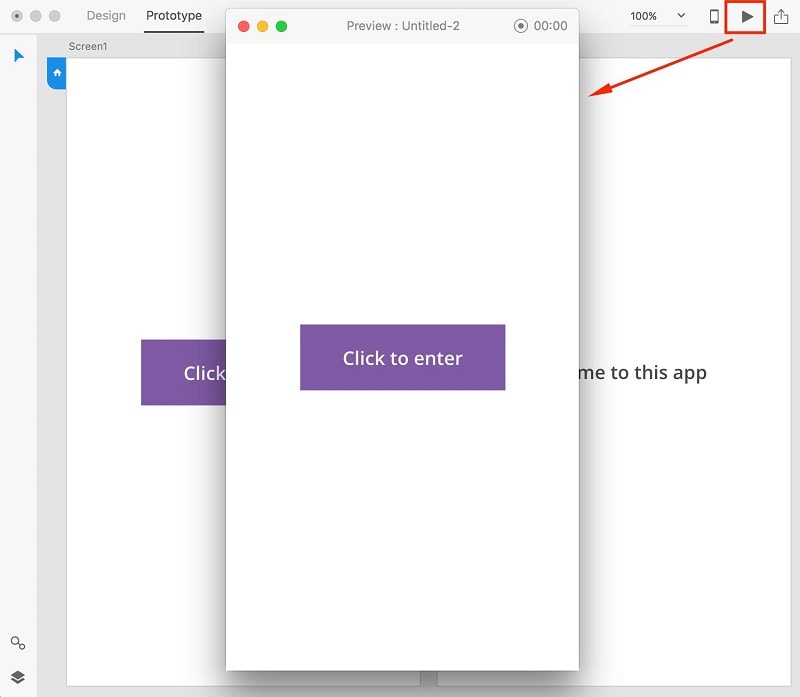Select the arrow Select tool in sidebar

click(x=18, y=56)
